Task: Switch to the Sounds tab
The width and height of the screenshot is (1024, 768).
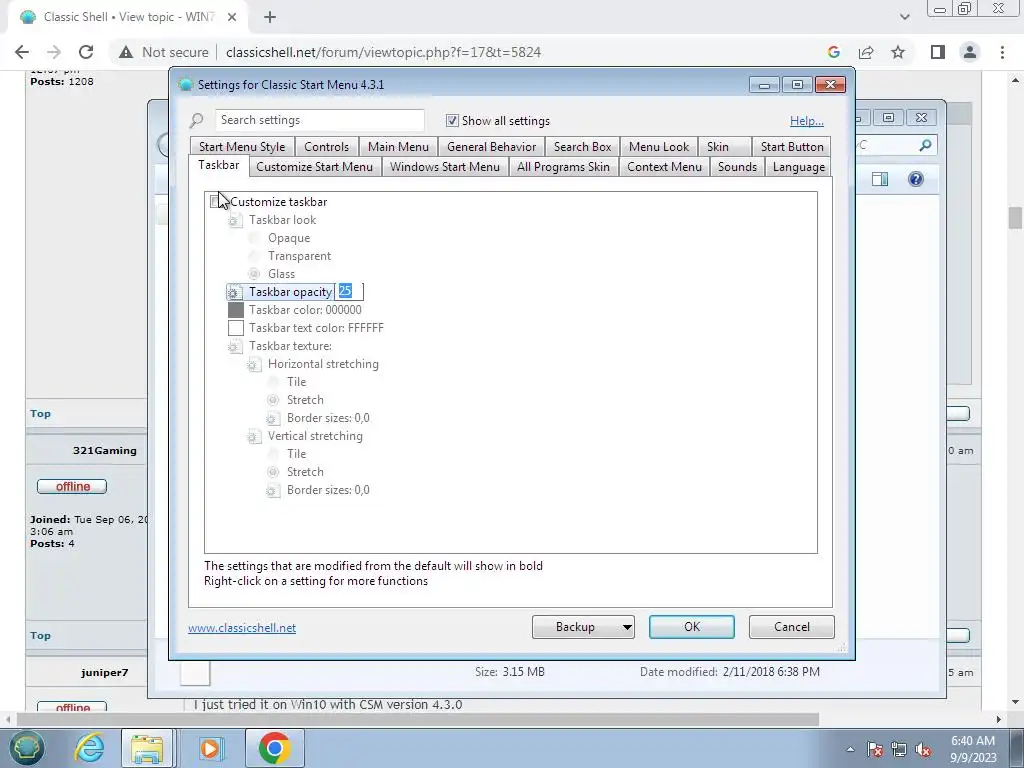Action: click(x=737, y=167)
